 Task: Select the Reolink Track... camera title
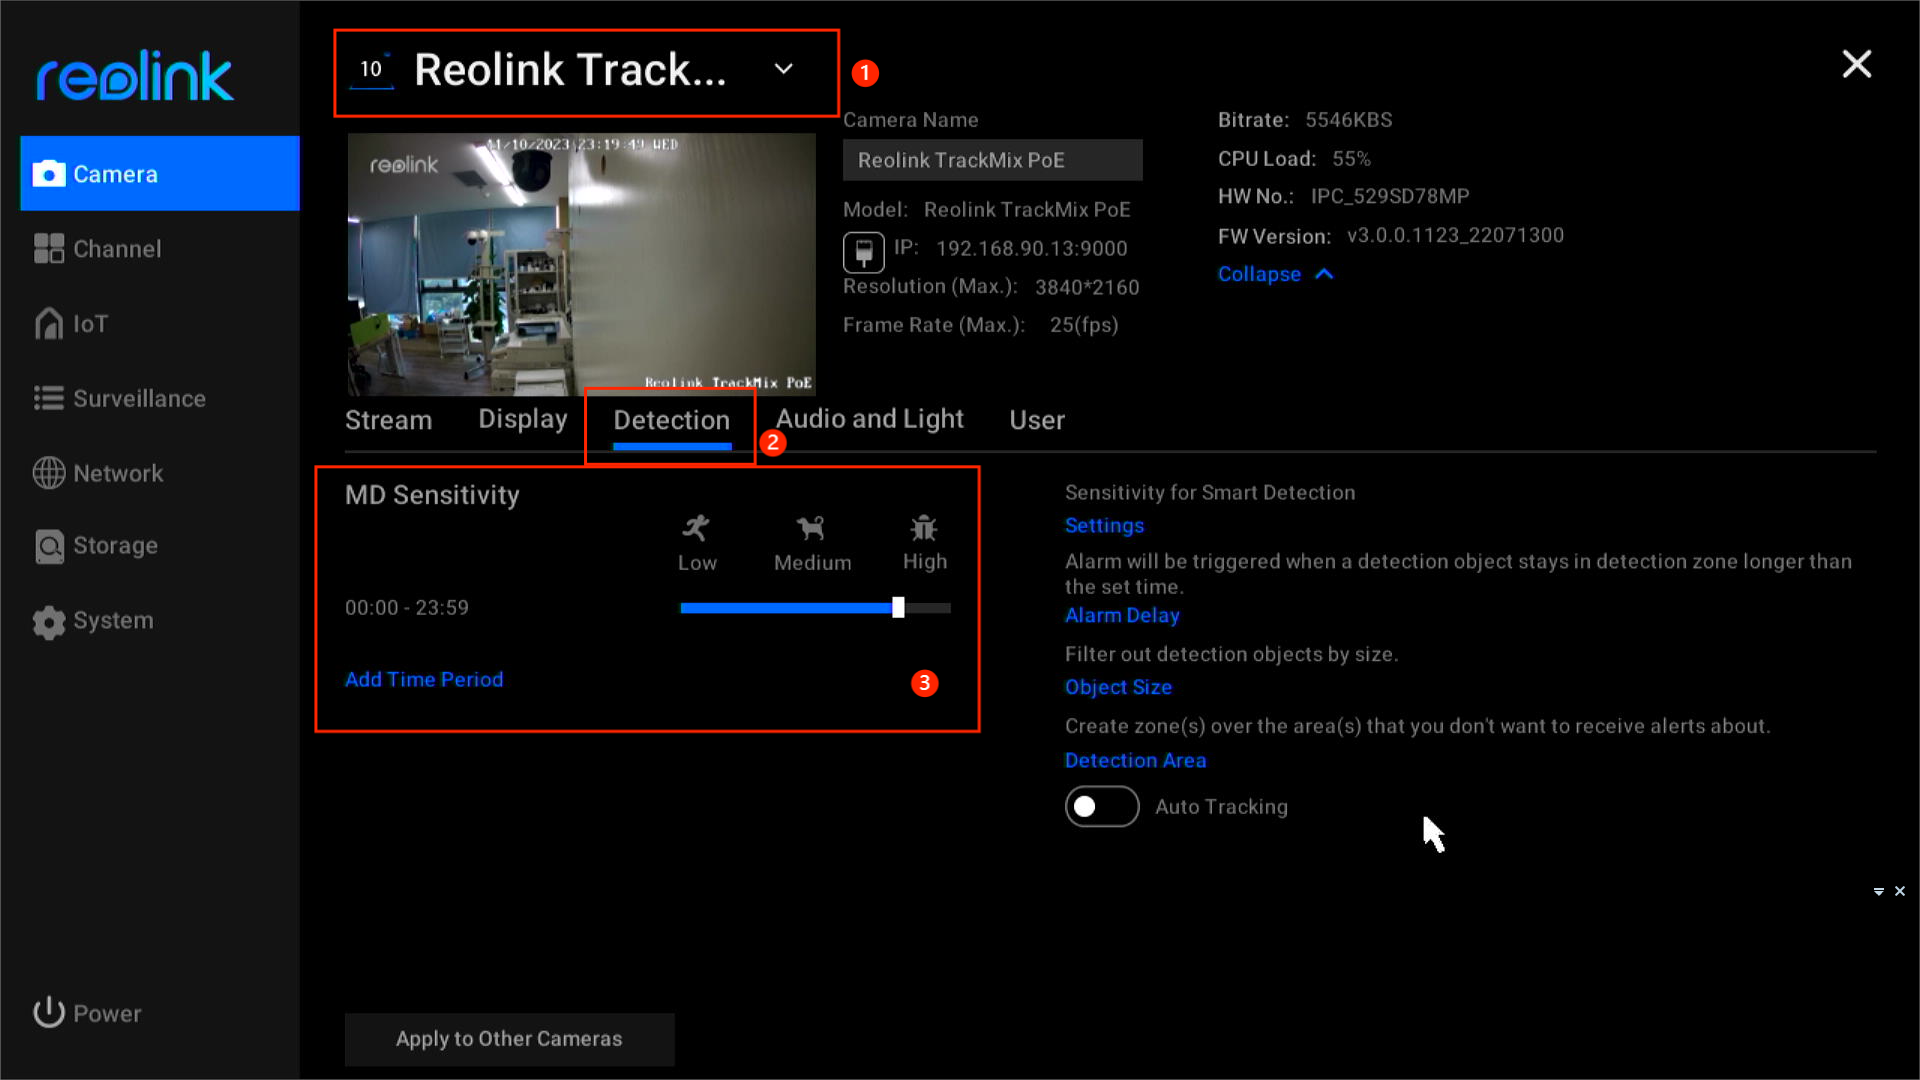tap(570, 70)
